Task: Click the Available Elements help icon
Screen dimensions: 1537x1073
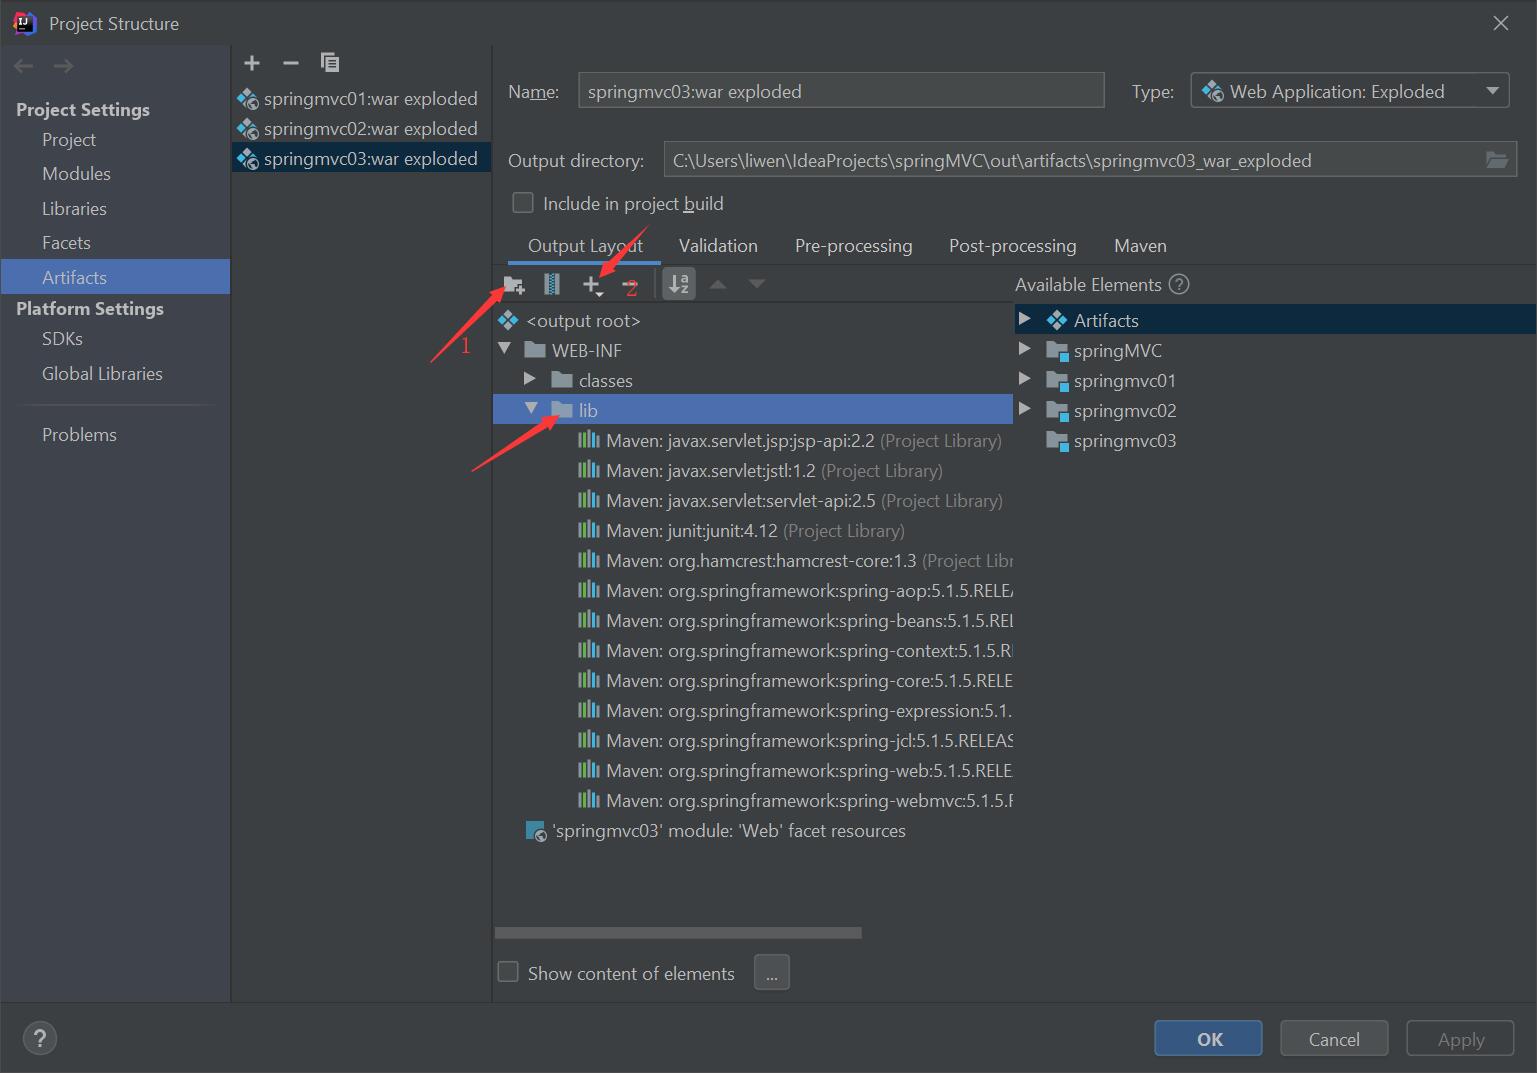Action: click(1179, 285)
